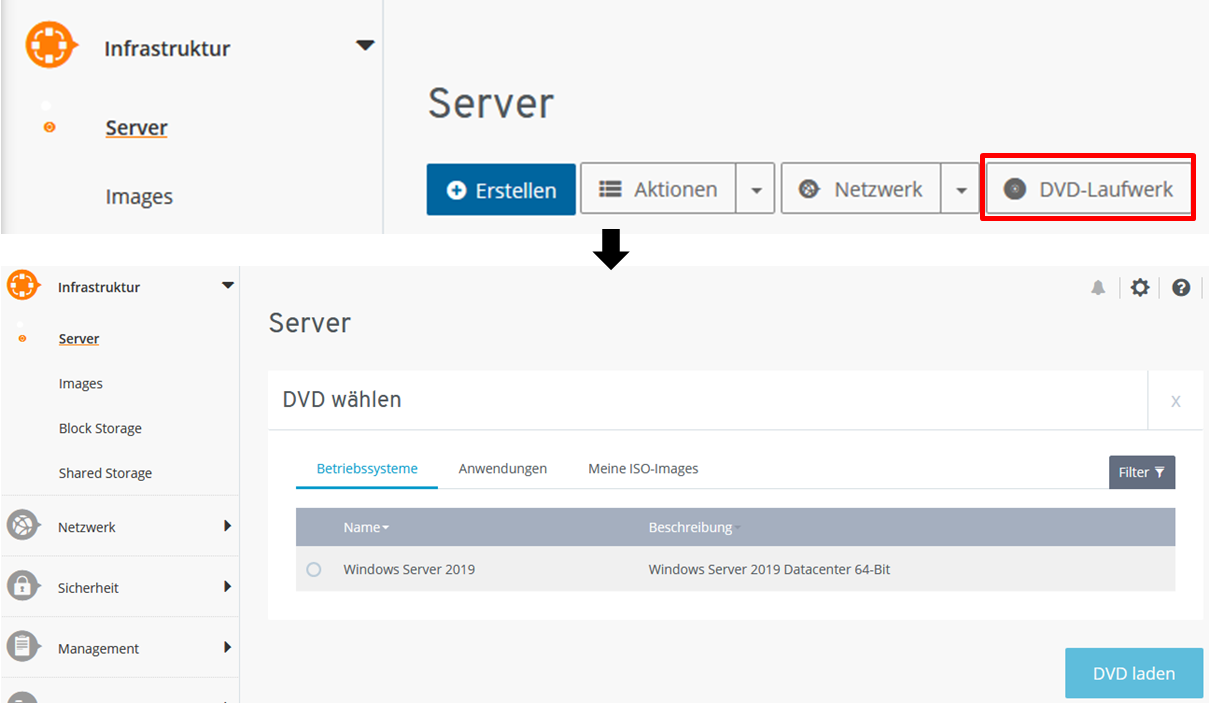Click the Sicherheit padlock icon

(x=23, y=587)
